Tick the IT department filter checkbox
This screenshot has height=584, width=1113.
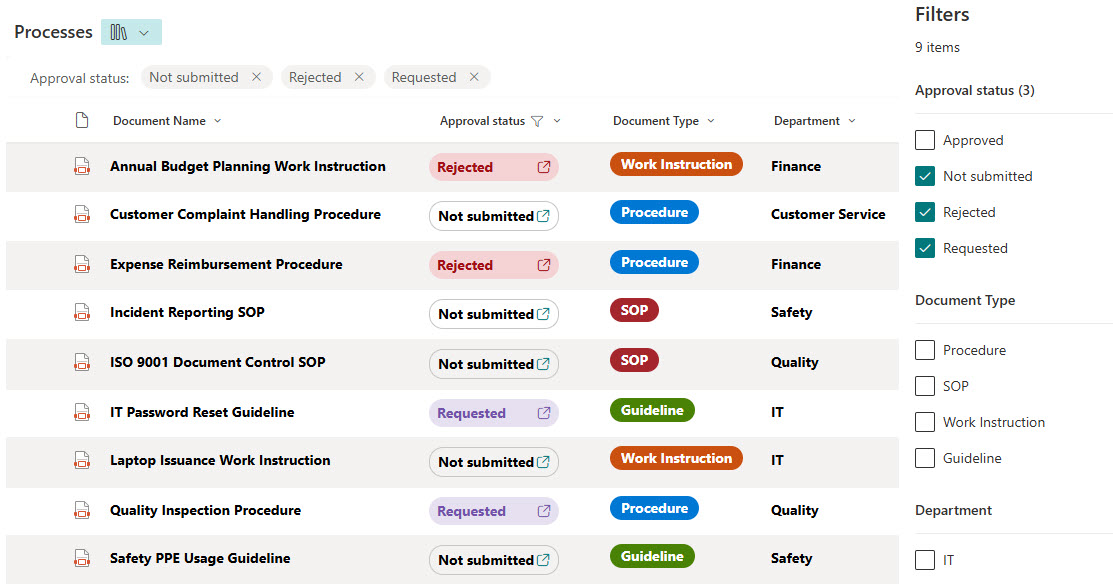click(x=925, y=560)
